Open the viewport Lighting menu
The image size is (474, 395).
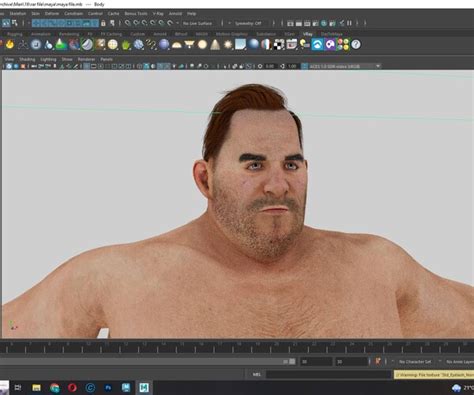(x=48, y=59)
